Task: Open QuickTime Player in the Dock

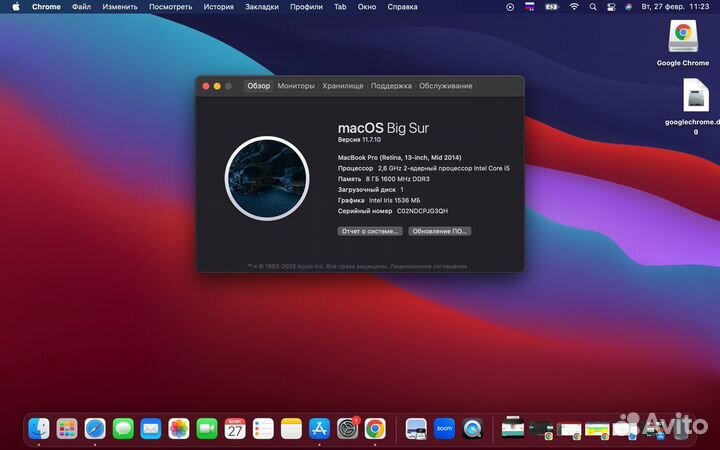Action: (x=472, y=429)
